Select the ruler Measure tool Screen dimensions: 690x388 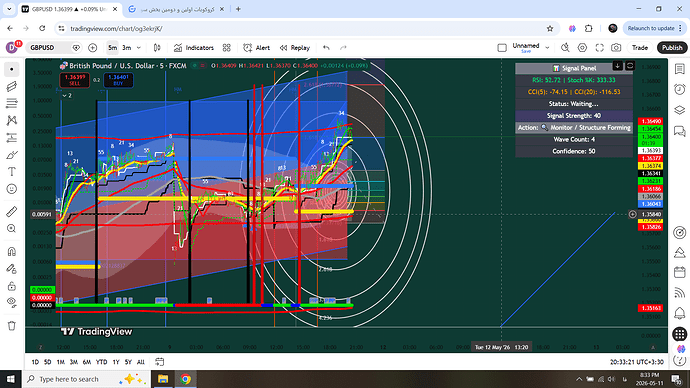[12, 212]
